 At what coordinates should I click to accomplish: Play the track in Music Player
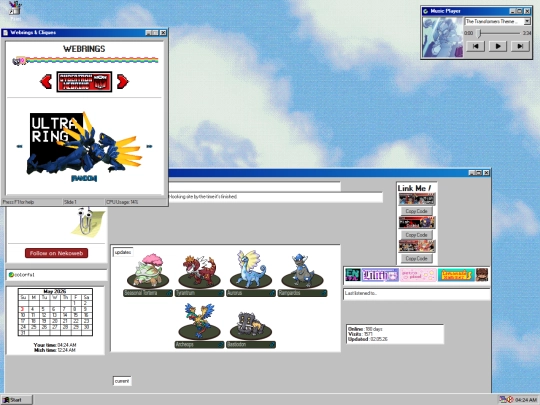(x=498, y=46)
